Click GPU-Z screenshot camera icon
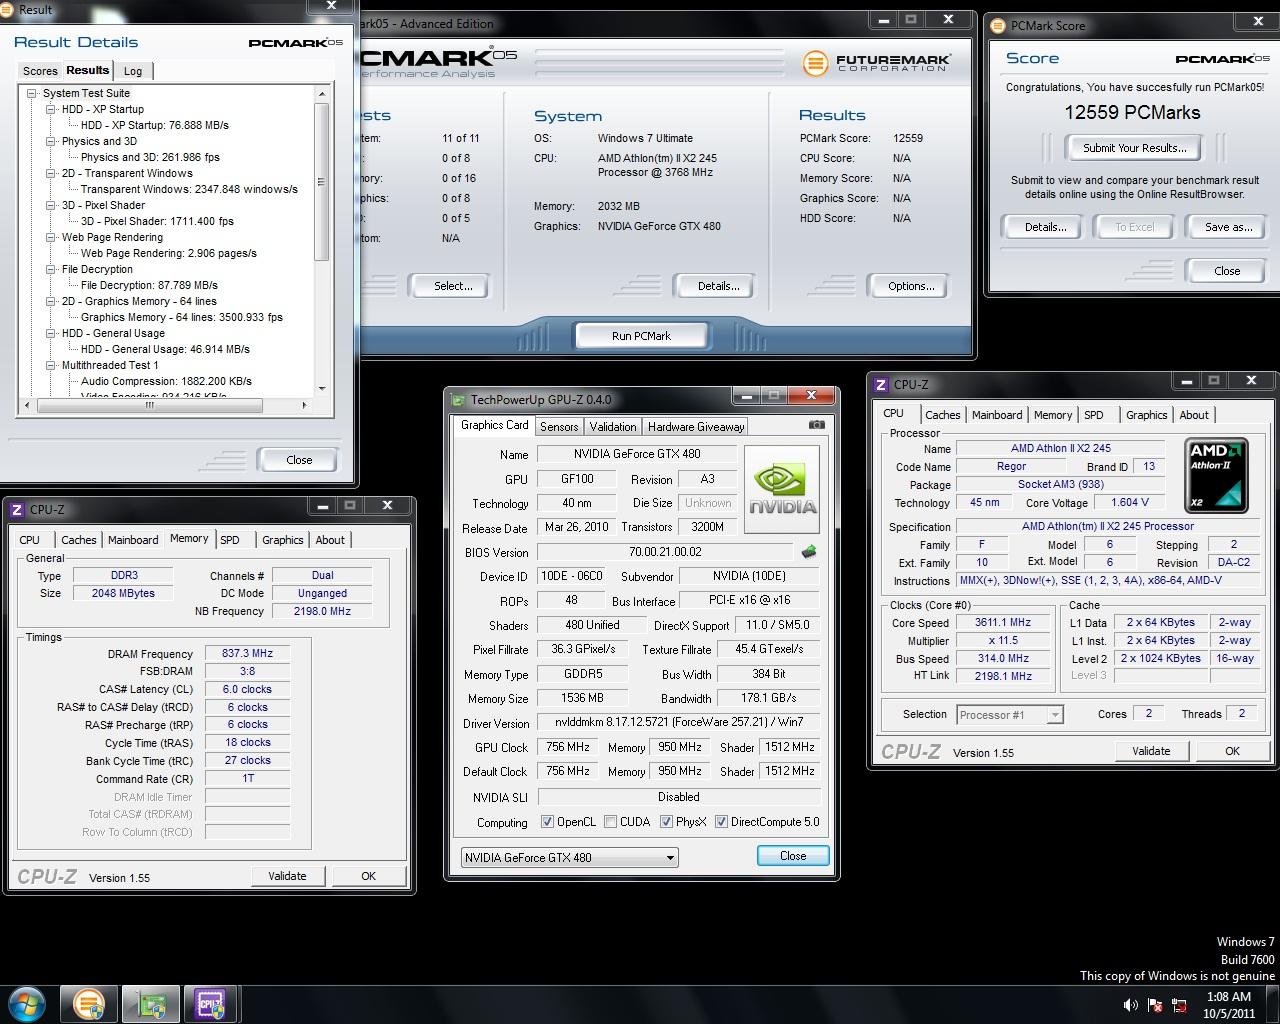Screen dimensions: 1280x1024 817,425
